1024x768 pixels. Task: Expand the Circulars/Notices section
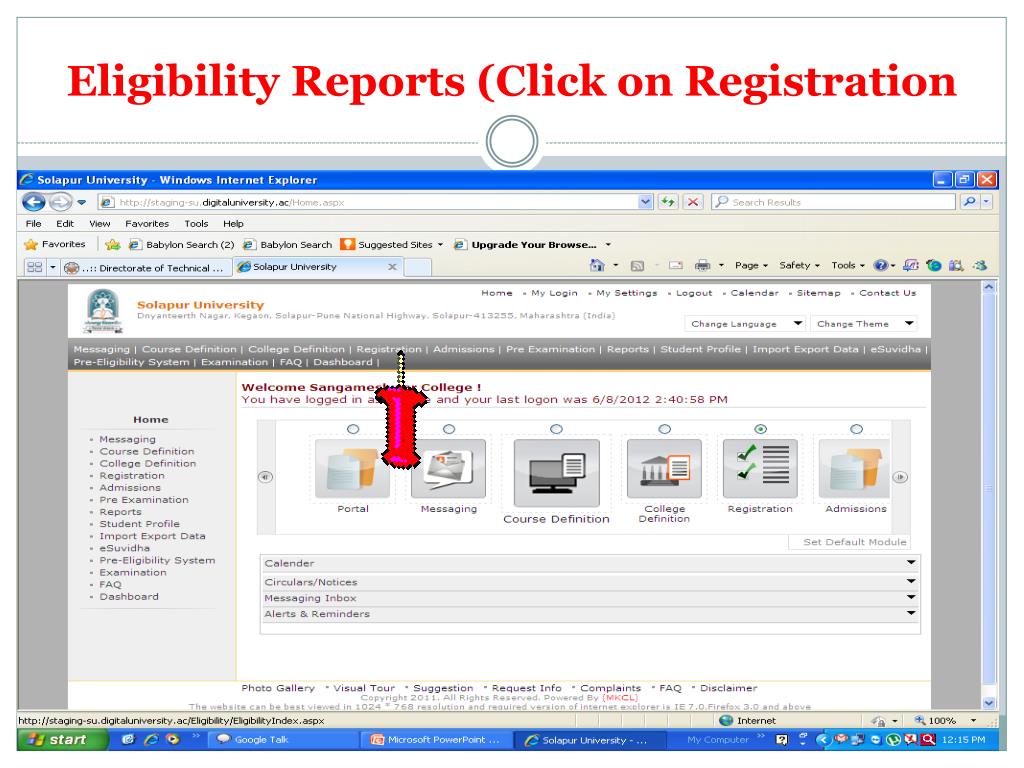[590, 582]
